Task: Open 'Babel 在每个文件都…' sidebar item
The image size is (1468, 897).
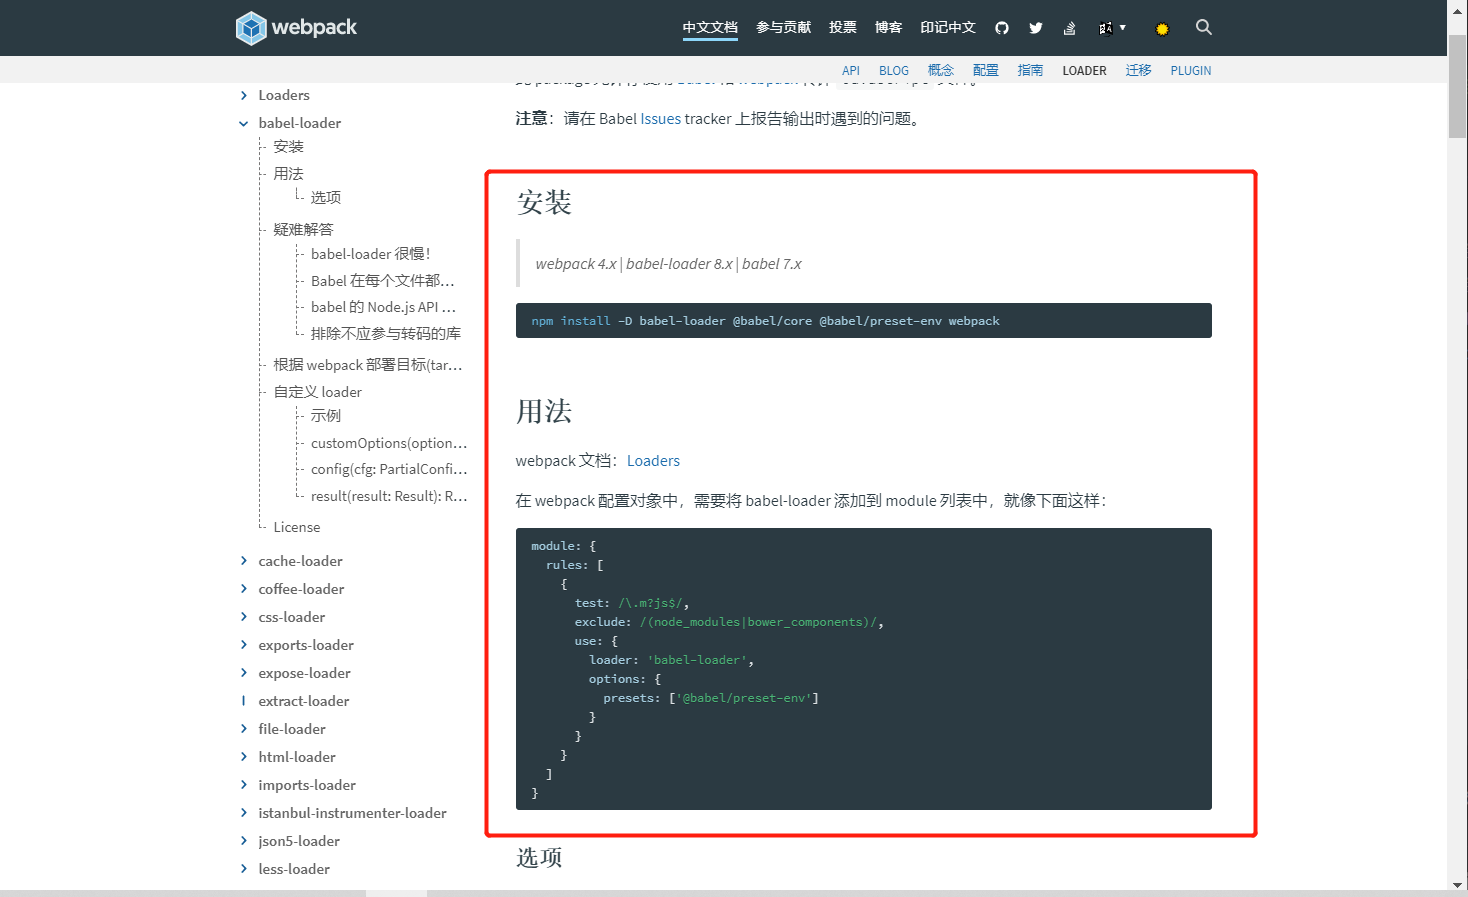Action: pyautogui.click(x=382, y=281)
